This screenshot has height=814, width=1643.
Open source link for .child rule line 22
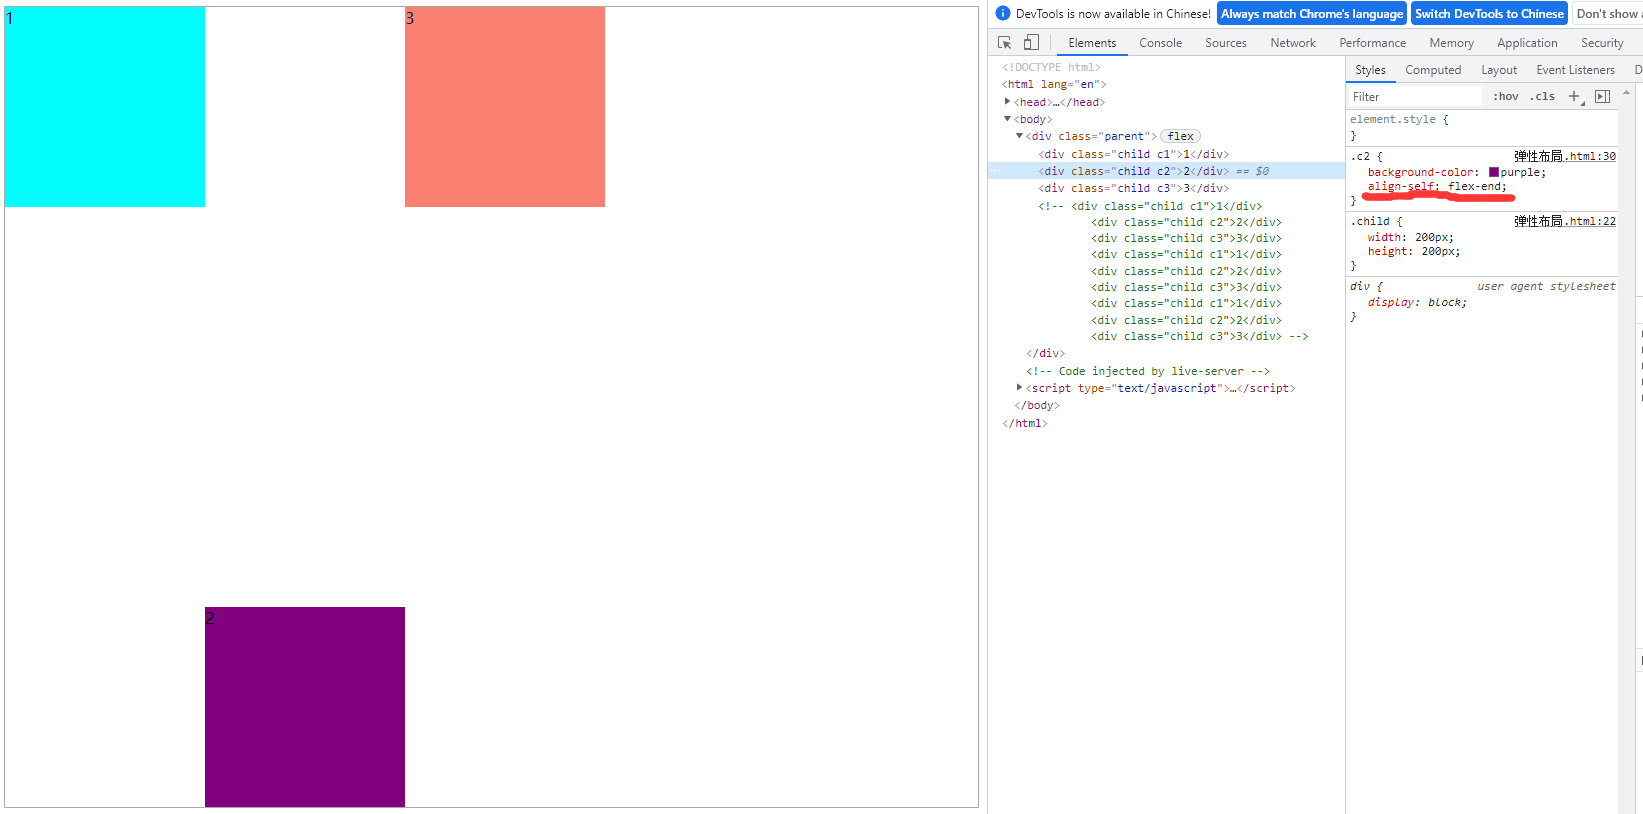pyautogui.click(x=1564, y=221)
